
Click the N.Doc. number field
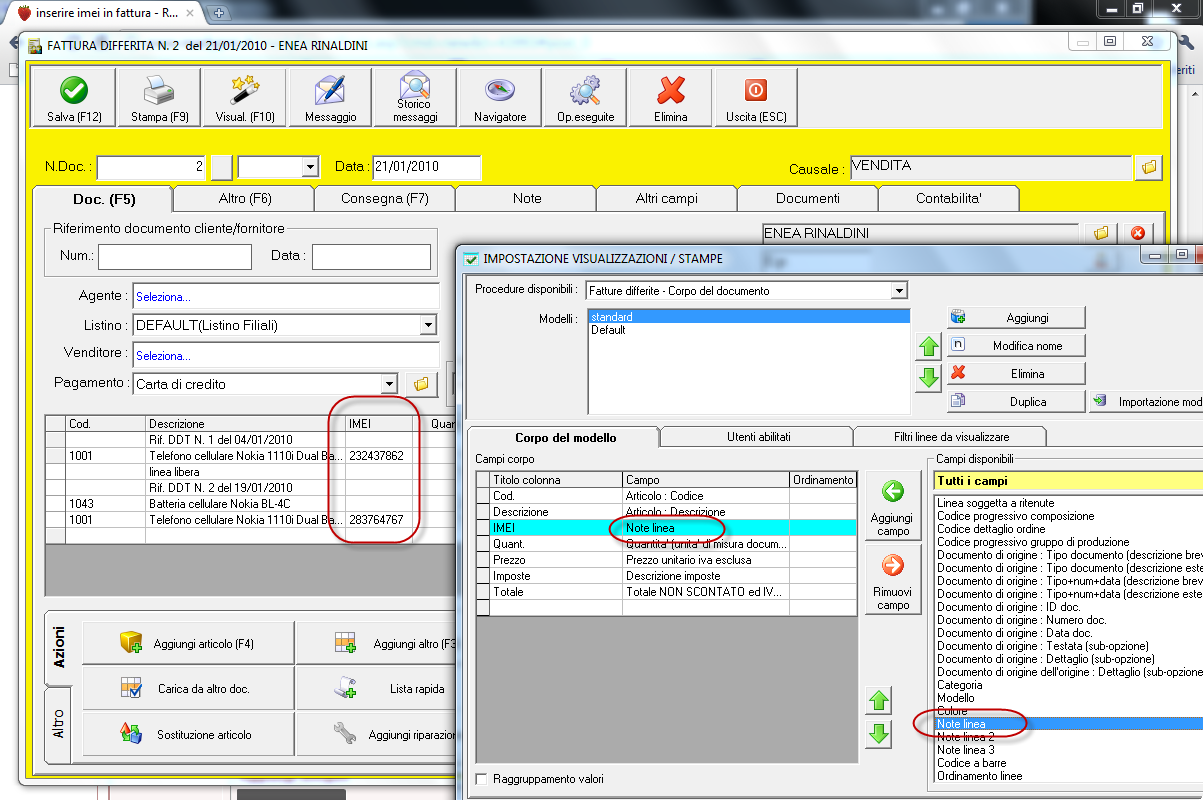[152, 167]
